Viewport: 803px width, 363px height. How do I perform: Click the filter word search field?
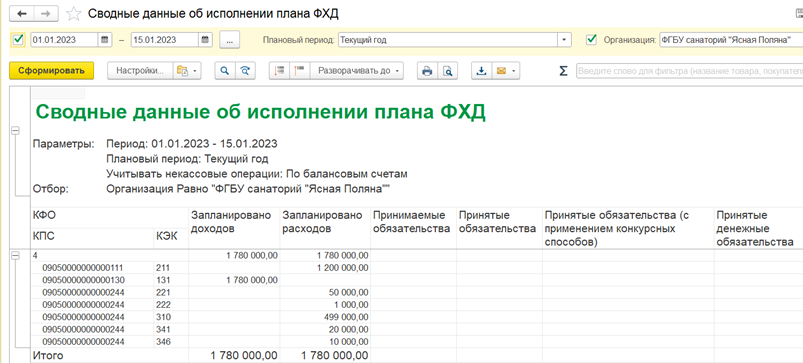689,71
